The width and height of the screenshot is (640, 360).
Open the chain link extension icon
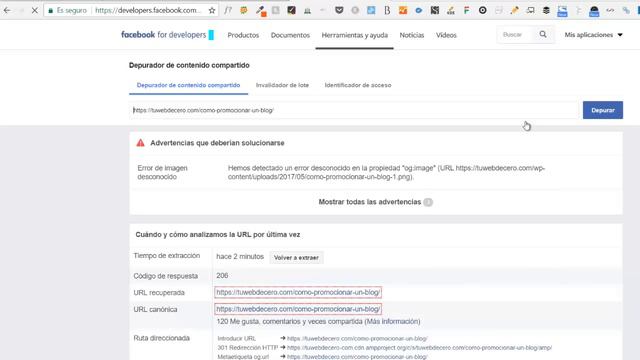click(x=626, y=11)
